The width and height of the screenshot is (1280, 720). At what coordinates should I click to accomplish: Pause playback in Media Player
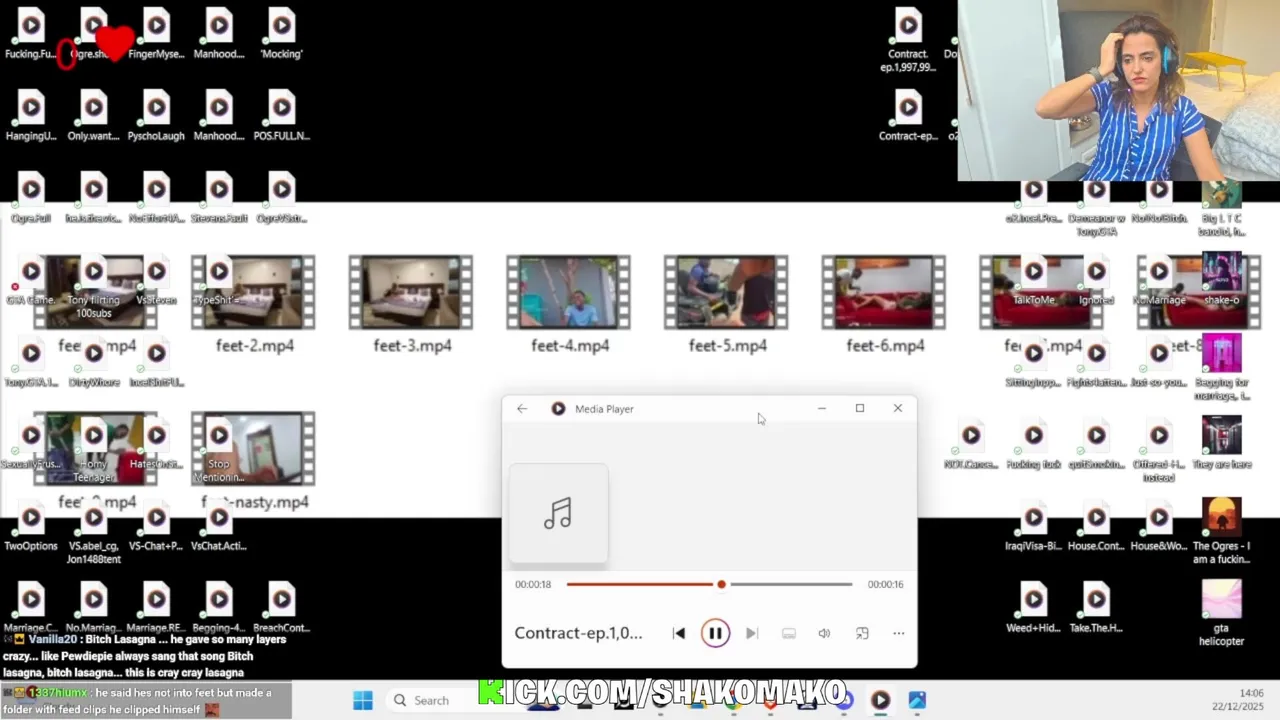coord(715,633)
